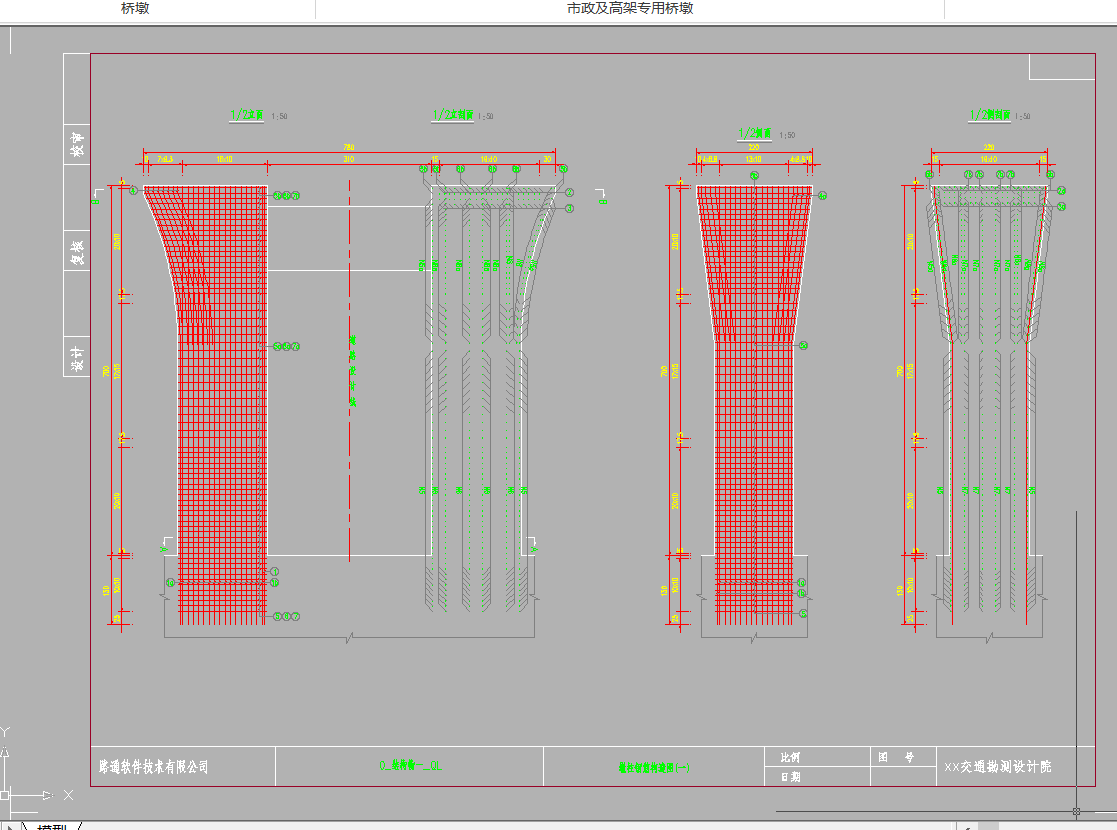Click the XX交通勘测设计院 title block text
The width and height of the screenshot is (1117, 830).
point(997,767)
